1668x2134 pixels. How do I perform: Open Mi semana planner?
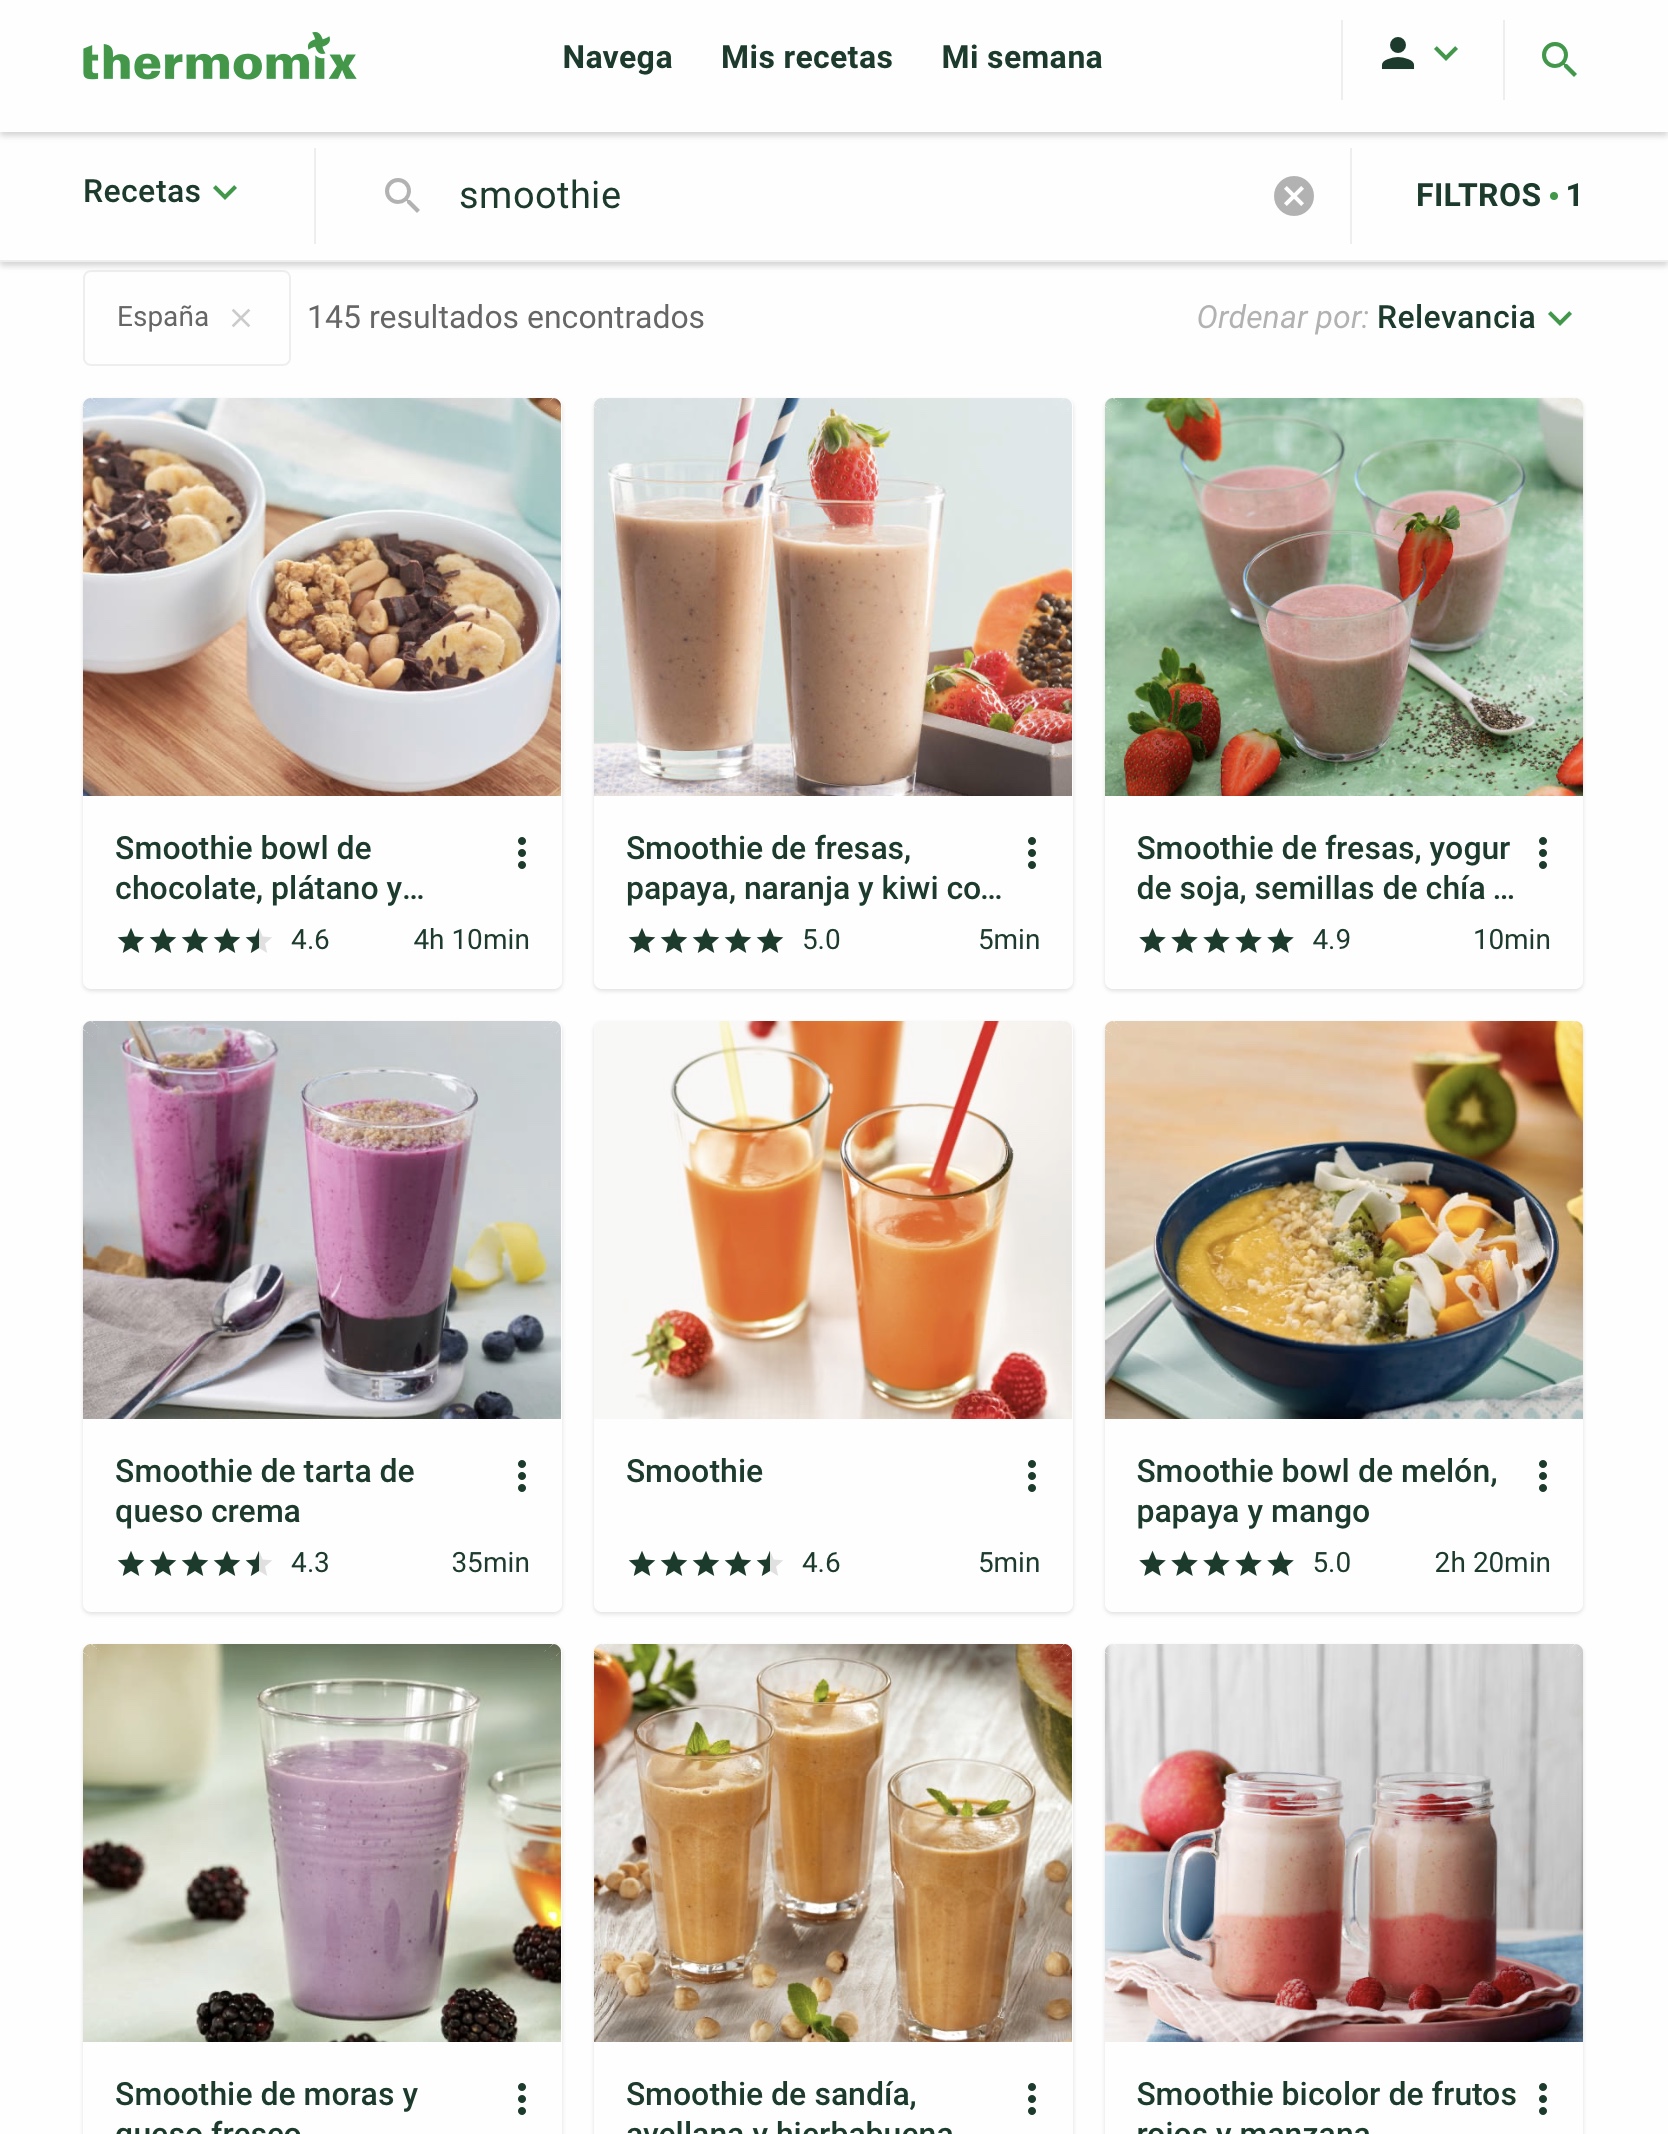click(x=1021, y=57)
